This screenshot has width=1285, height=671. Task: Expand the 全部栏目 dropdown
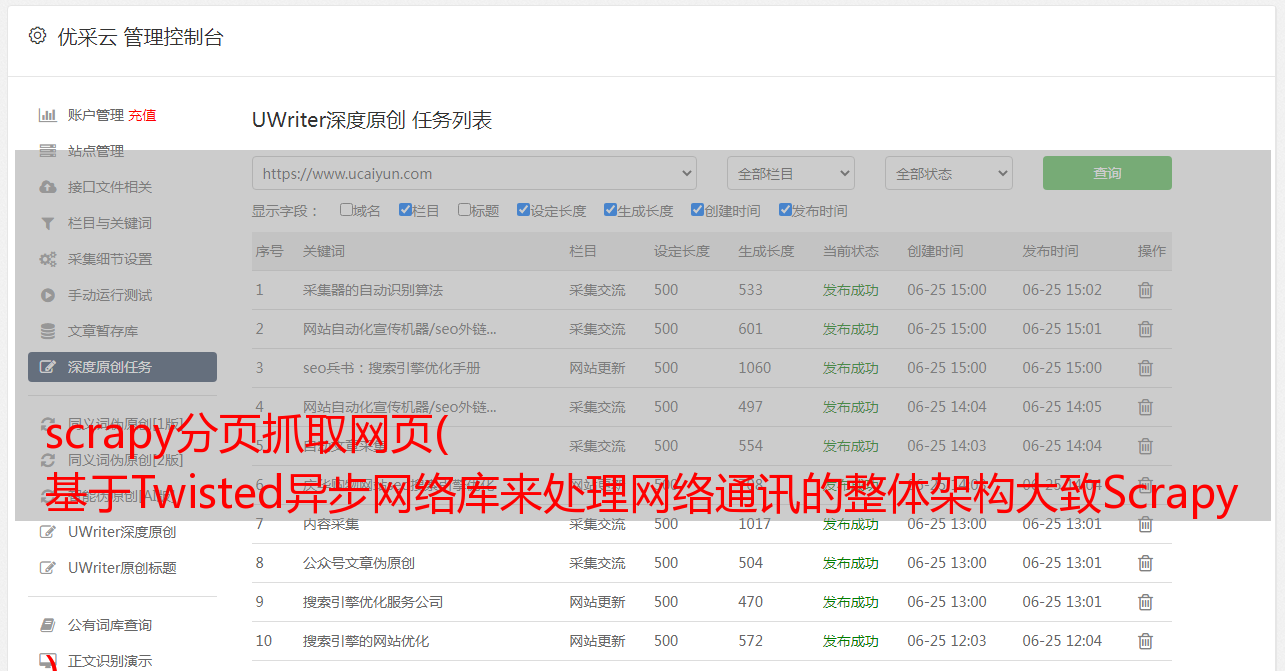790,173
